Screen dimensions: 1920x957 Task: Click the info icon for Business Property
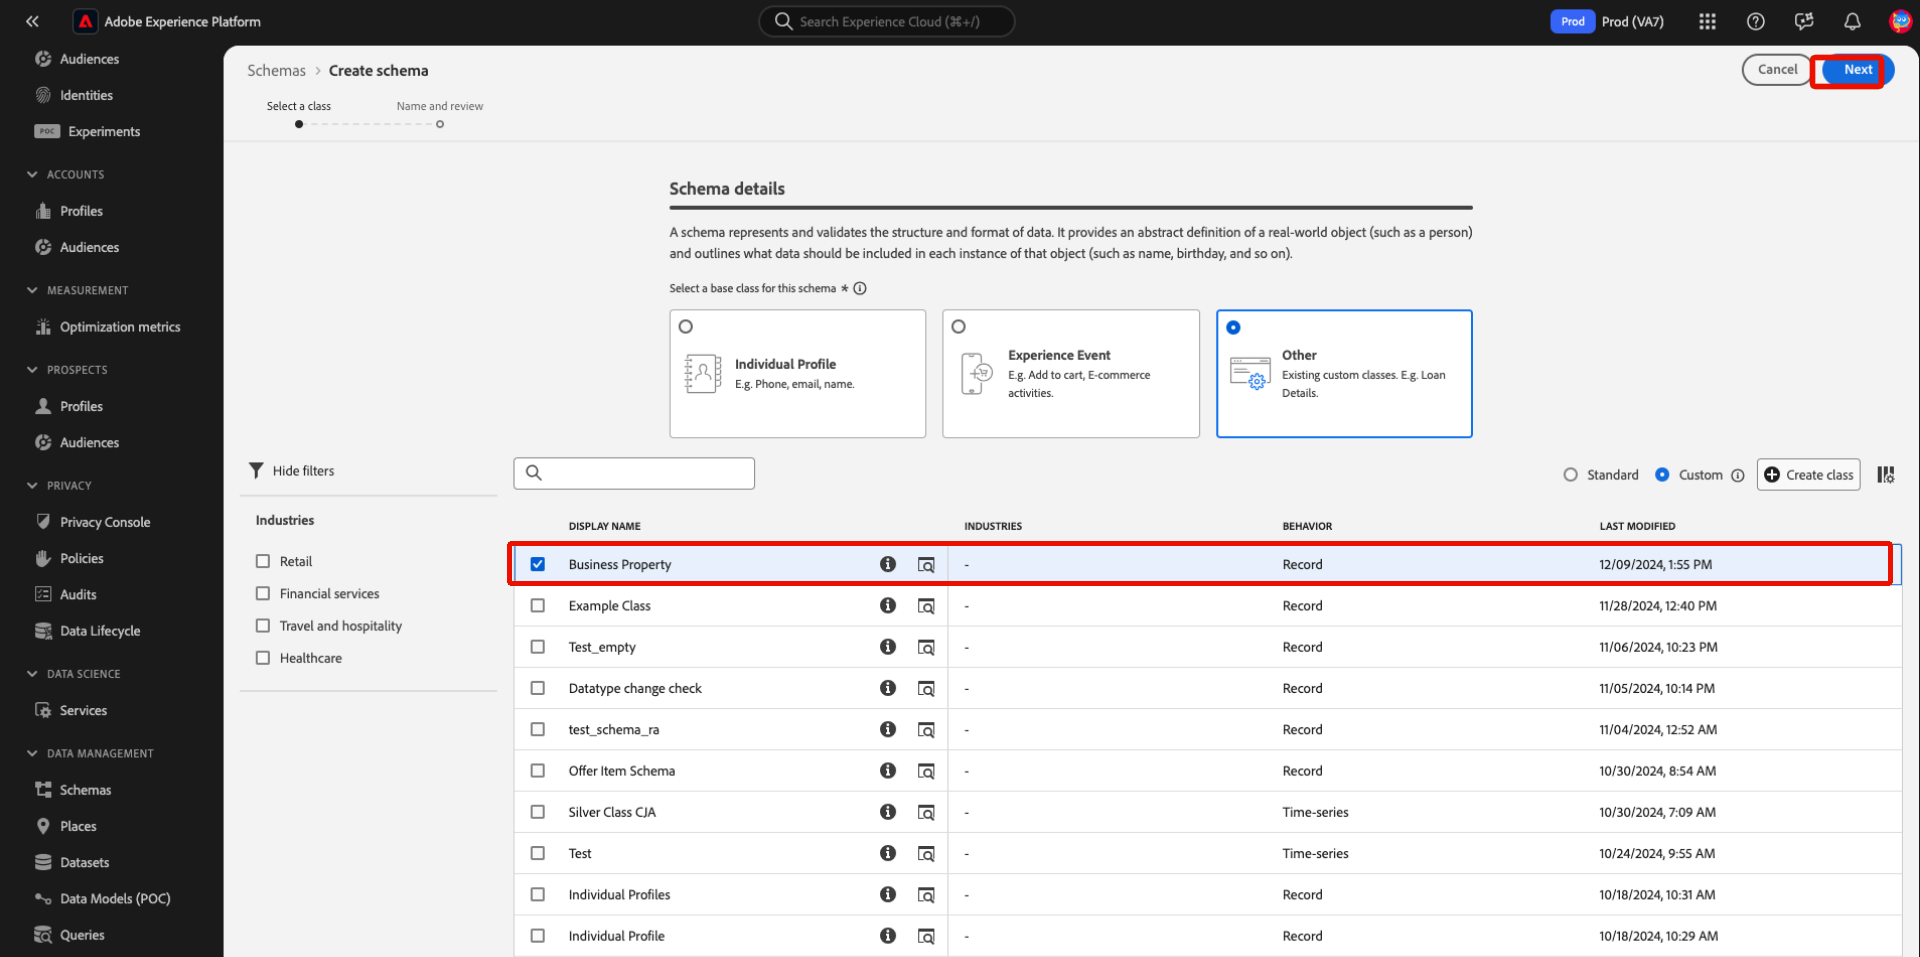[887, 564]
